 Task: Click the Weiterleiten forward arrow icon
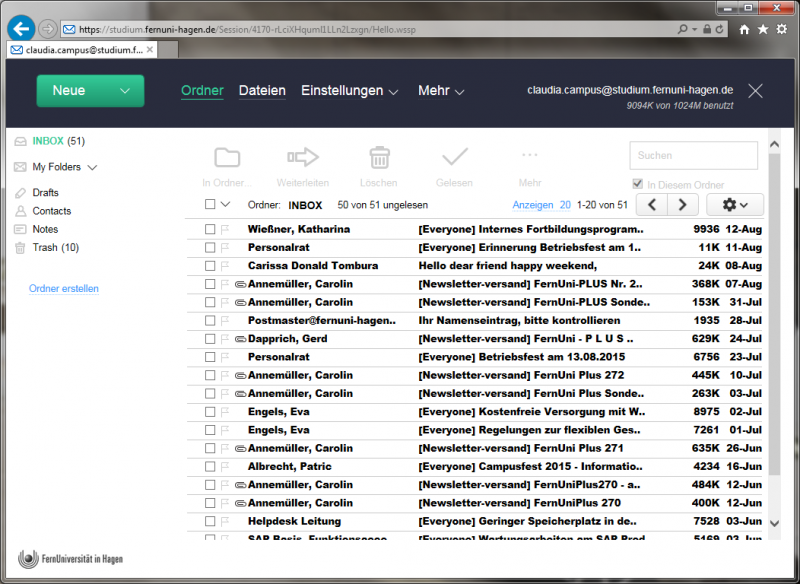tap(303, 157)
